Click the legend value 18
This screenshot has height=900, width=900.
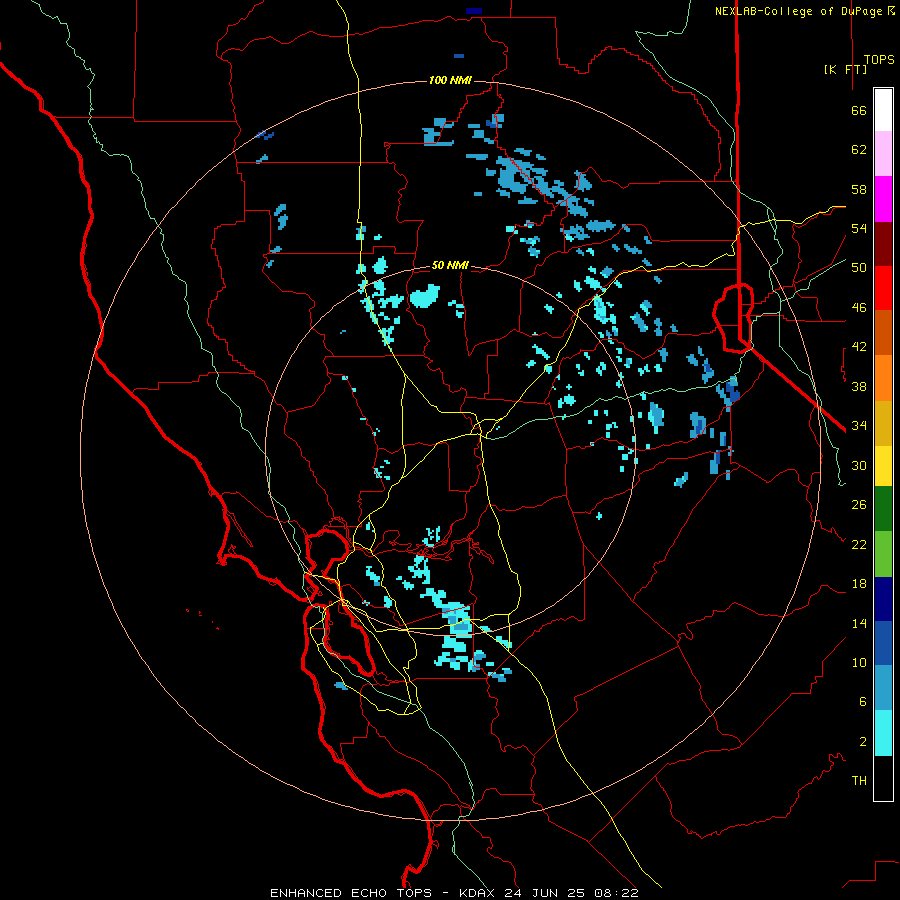click(x=859, y=584)
